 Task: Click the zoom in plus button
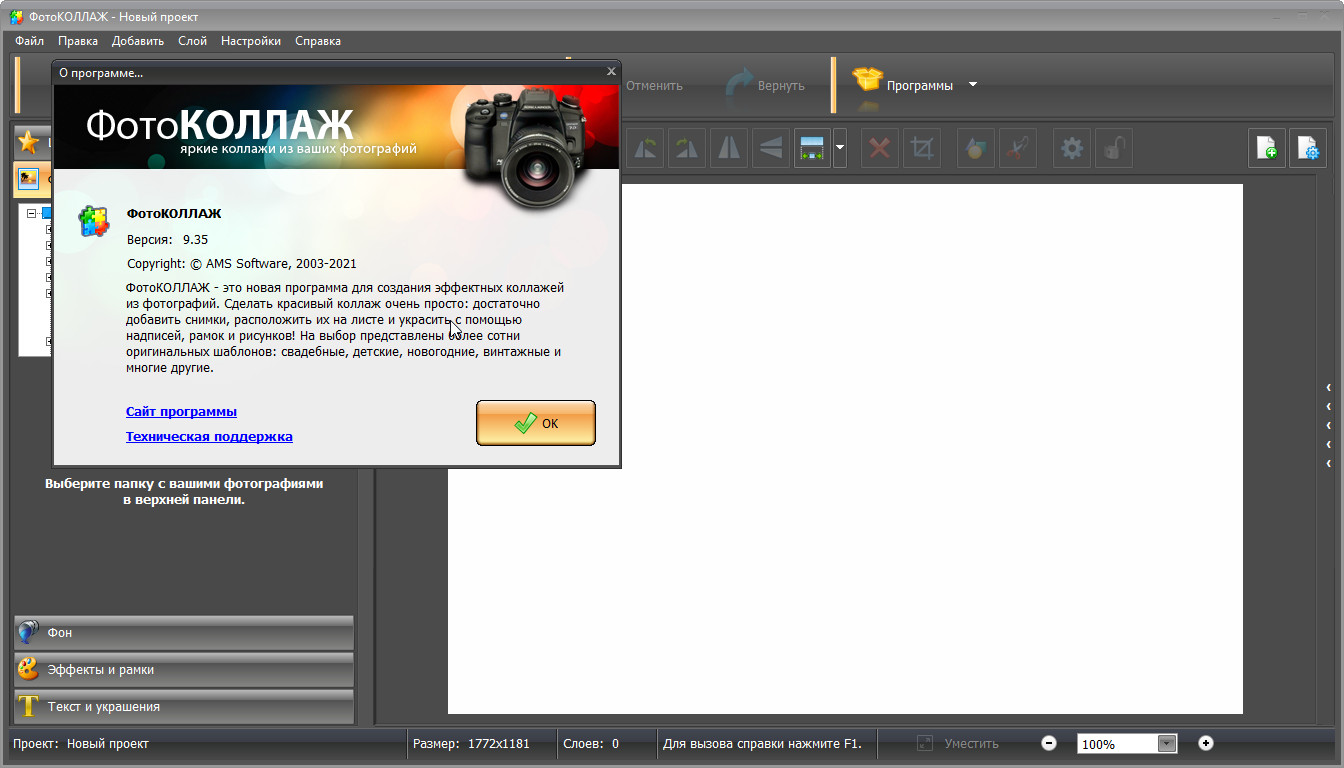[x=1206, y=743]
